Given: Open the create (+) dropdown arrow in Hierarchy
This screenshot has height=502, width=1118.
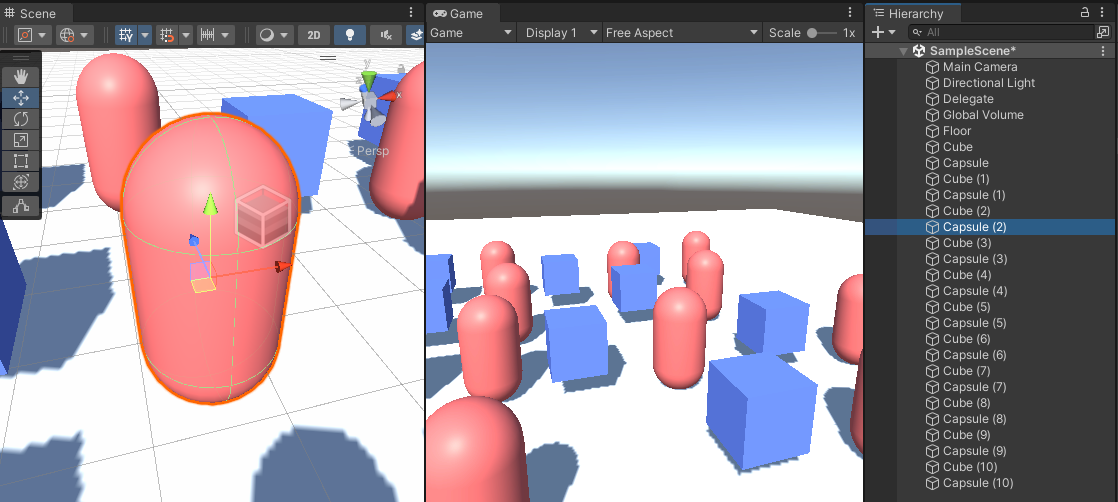Looking at the screenshot, I should click(x=892, y=33).
